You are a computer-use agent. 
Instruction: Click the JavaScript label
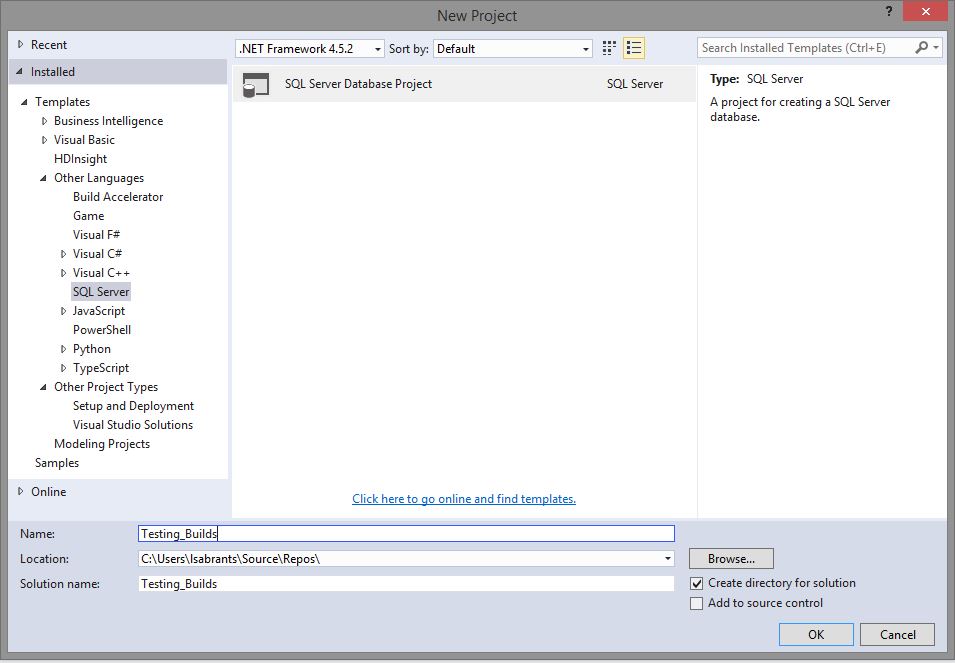(x=99, y=310)
